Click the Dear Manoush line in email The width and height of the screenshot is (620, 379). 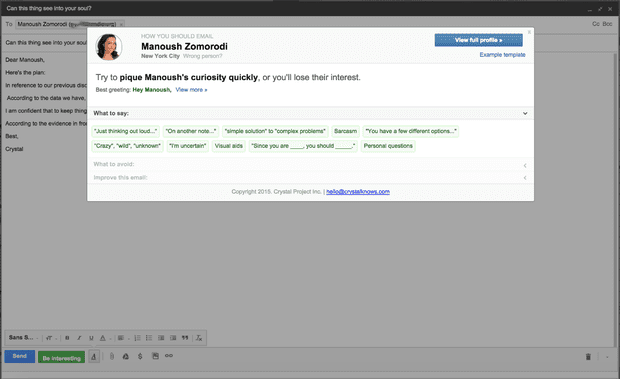tap(25, 60)
